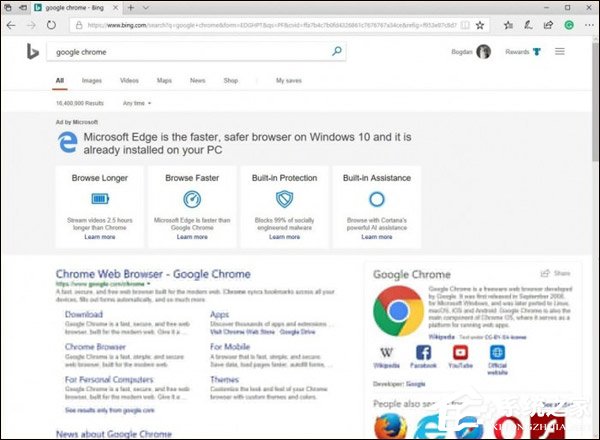Open My saves
The height and width of the screenshot is (440, 600).
(289, 80)
